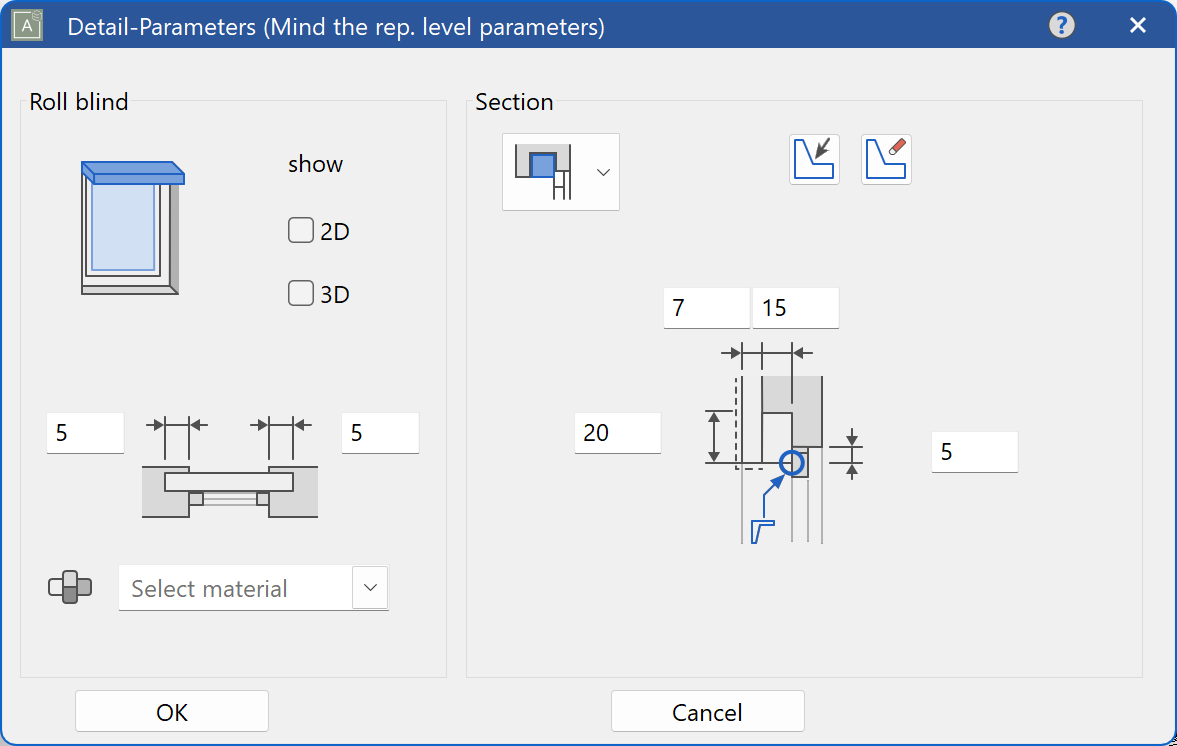The image size is (1177, 746).
Task: Click the blue insertion point circle in section diagram
Action: [x=791, y=463]
